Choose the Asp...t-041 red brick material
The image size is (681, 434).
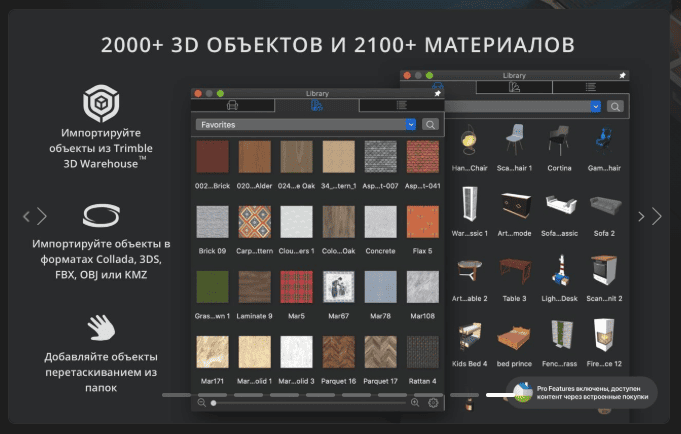coord(423,157)
